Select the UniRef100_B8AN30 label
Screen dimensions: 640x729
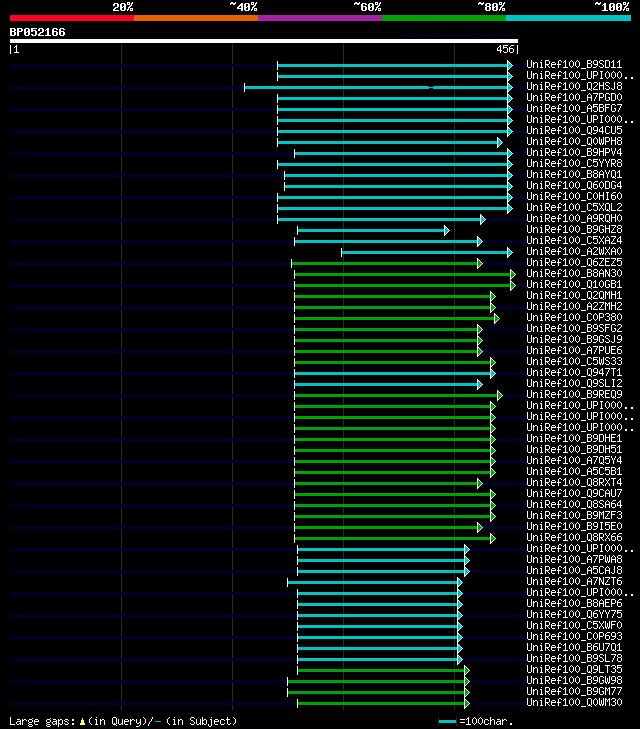574,273
